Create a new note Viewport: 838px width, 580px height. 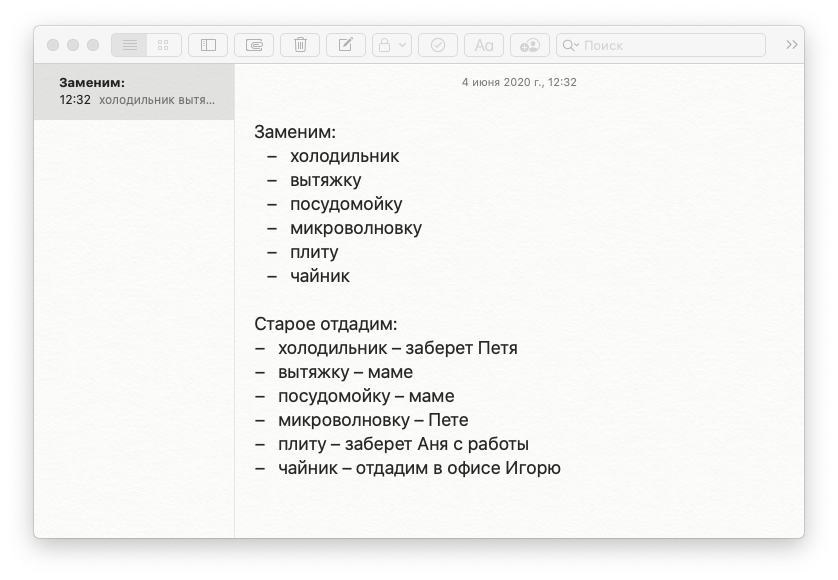tap(346, 45)
